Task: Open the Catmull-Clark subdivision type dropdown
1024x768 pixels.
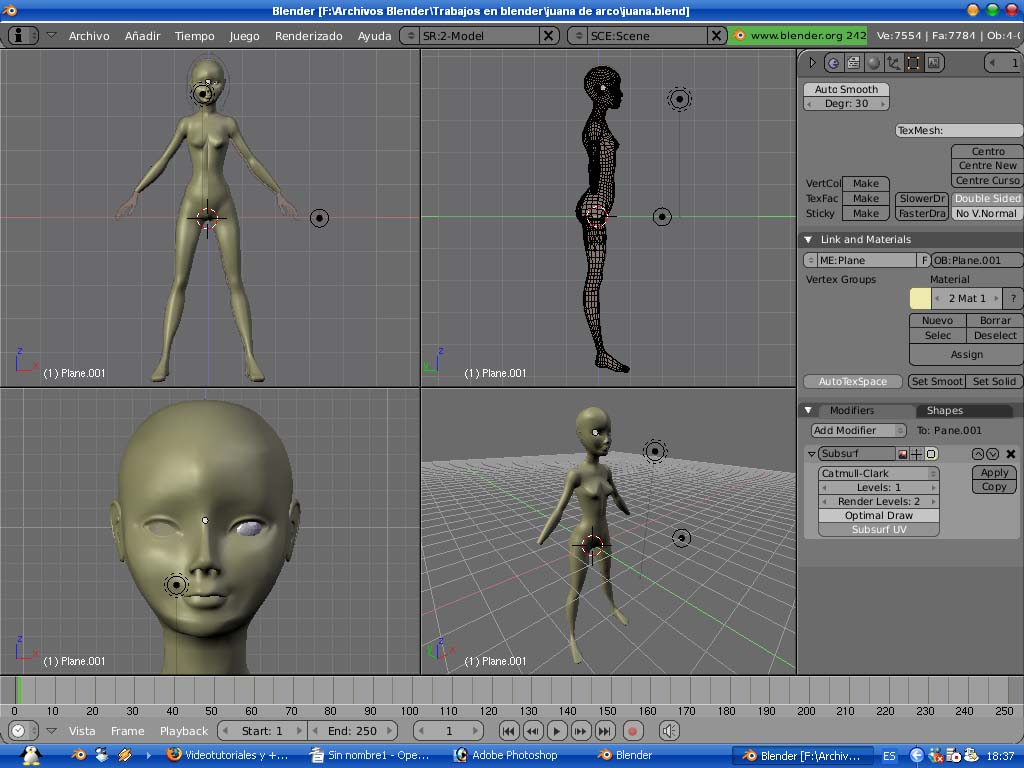Action: (879, 474)
